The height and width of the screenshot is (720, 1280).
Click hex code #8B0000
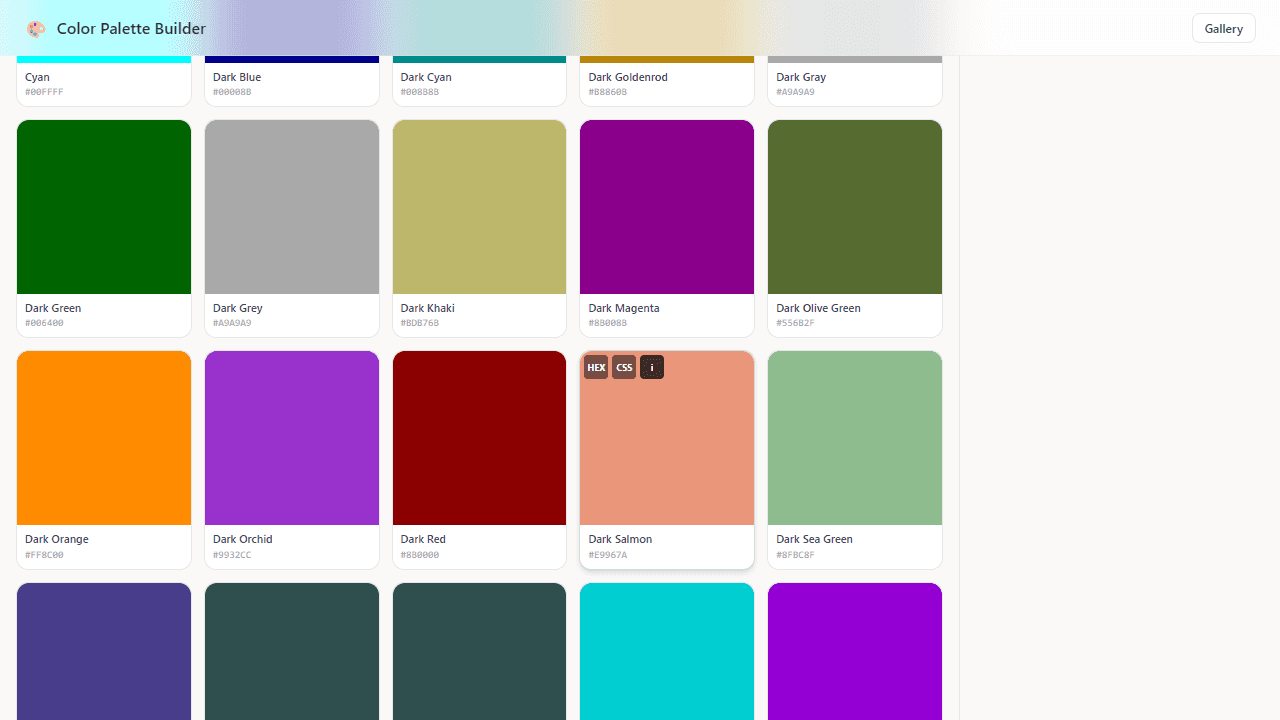coord(420,555)
